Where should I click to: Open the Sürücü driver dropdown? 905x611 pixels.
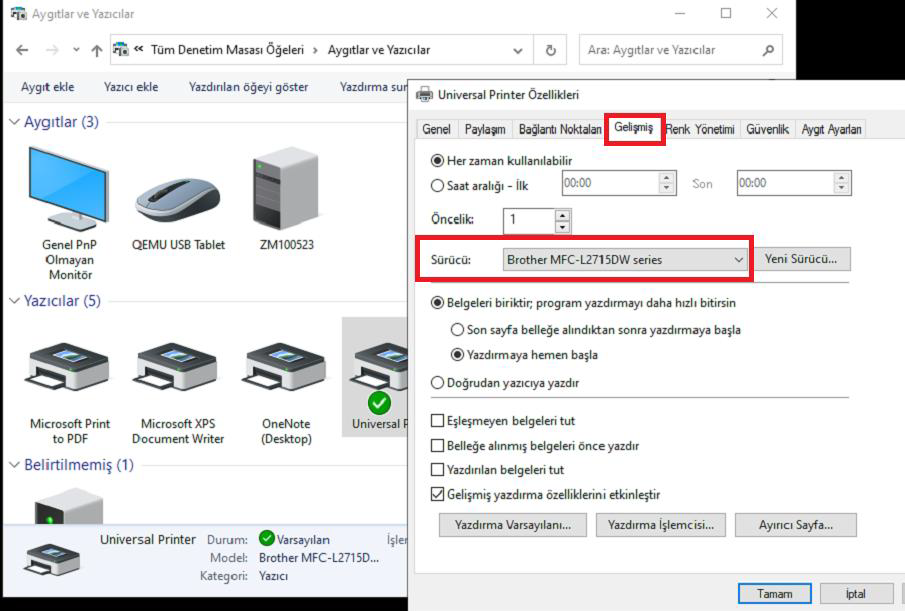[x=626, y=260]
